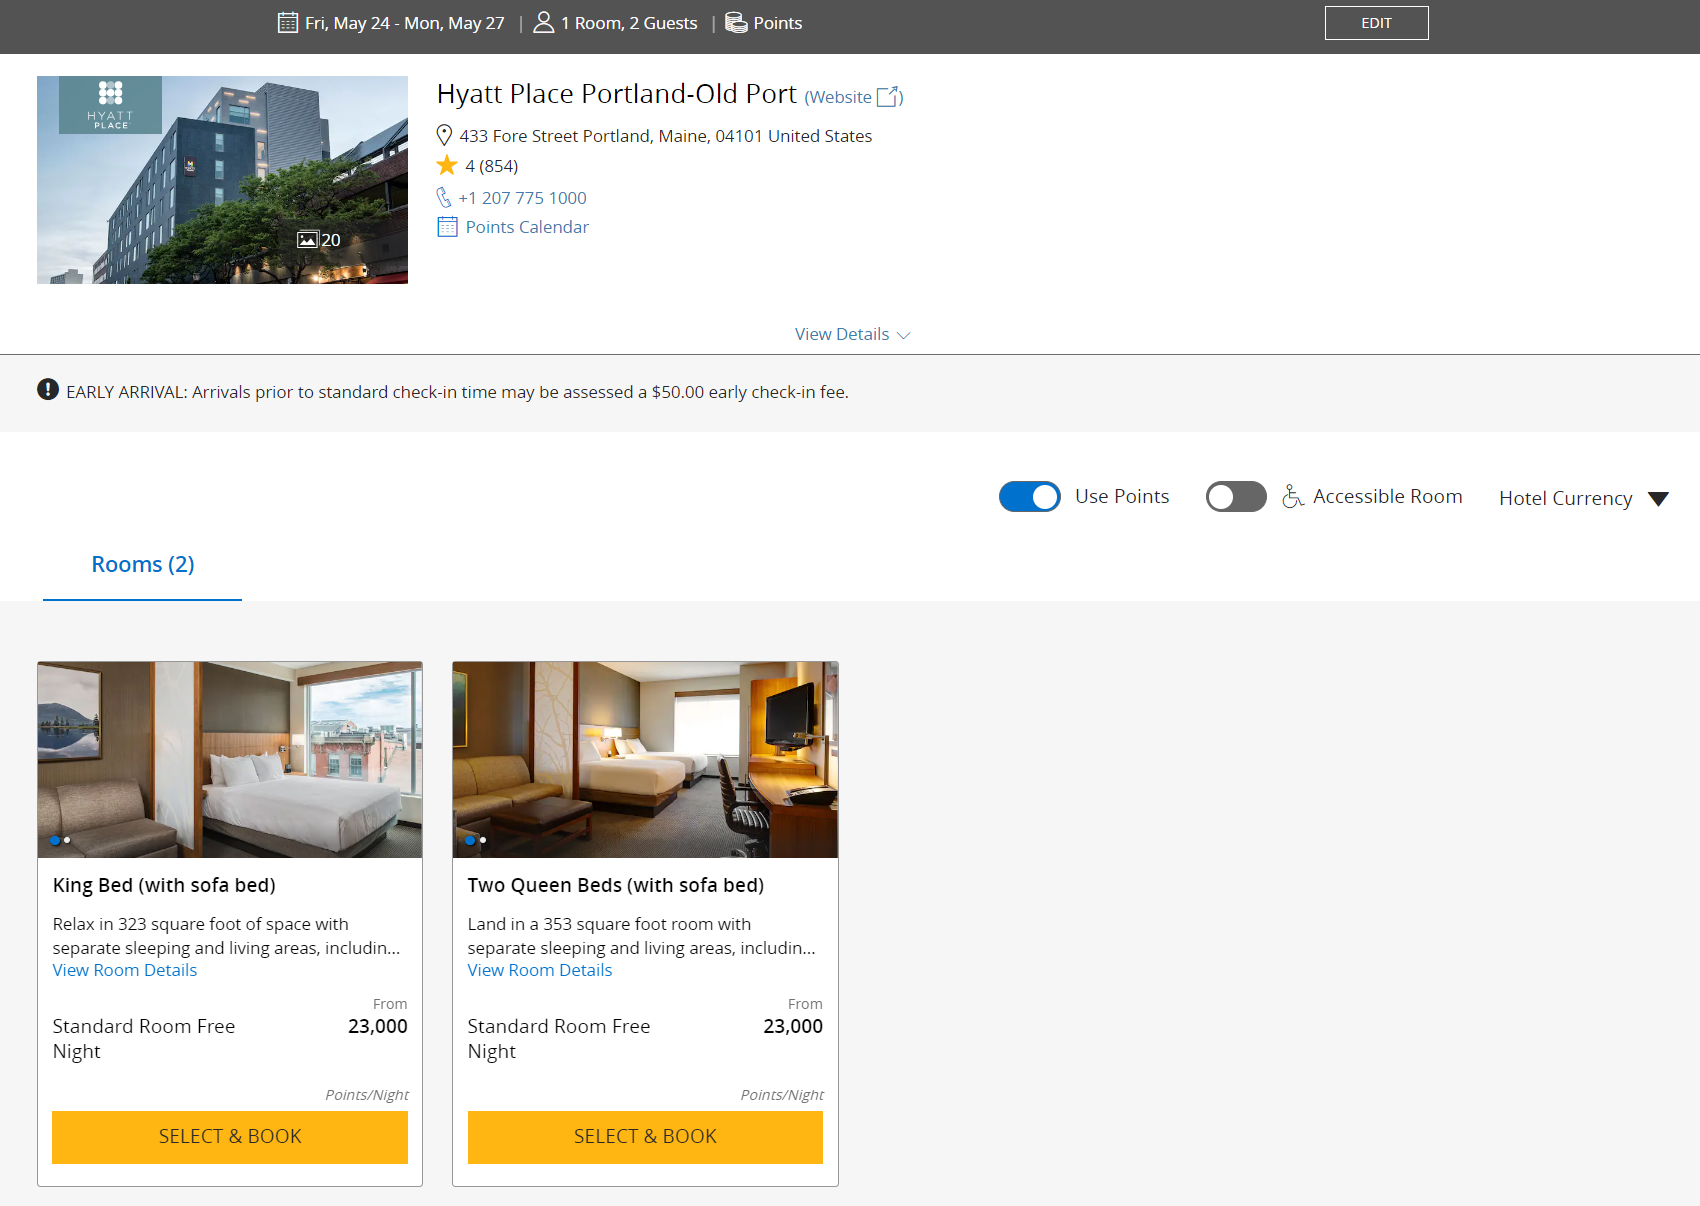Click the guests icon next to 1 Room, 2 Guests

point(544,21)
